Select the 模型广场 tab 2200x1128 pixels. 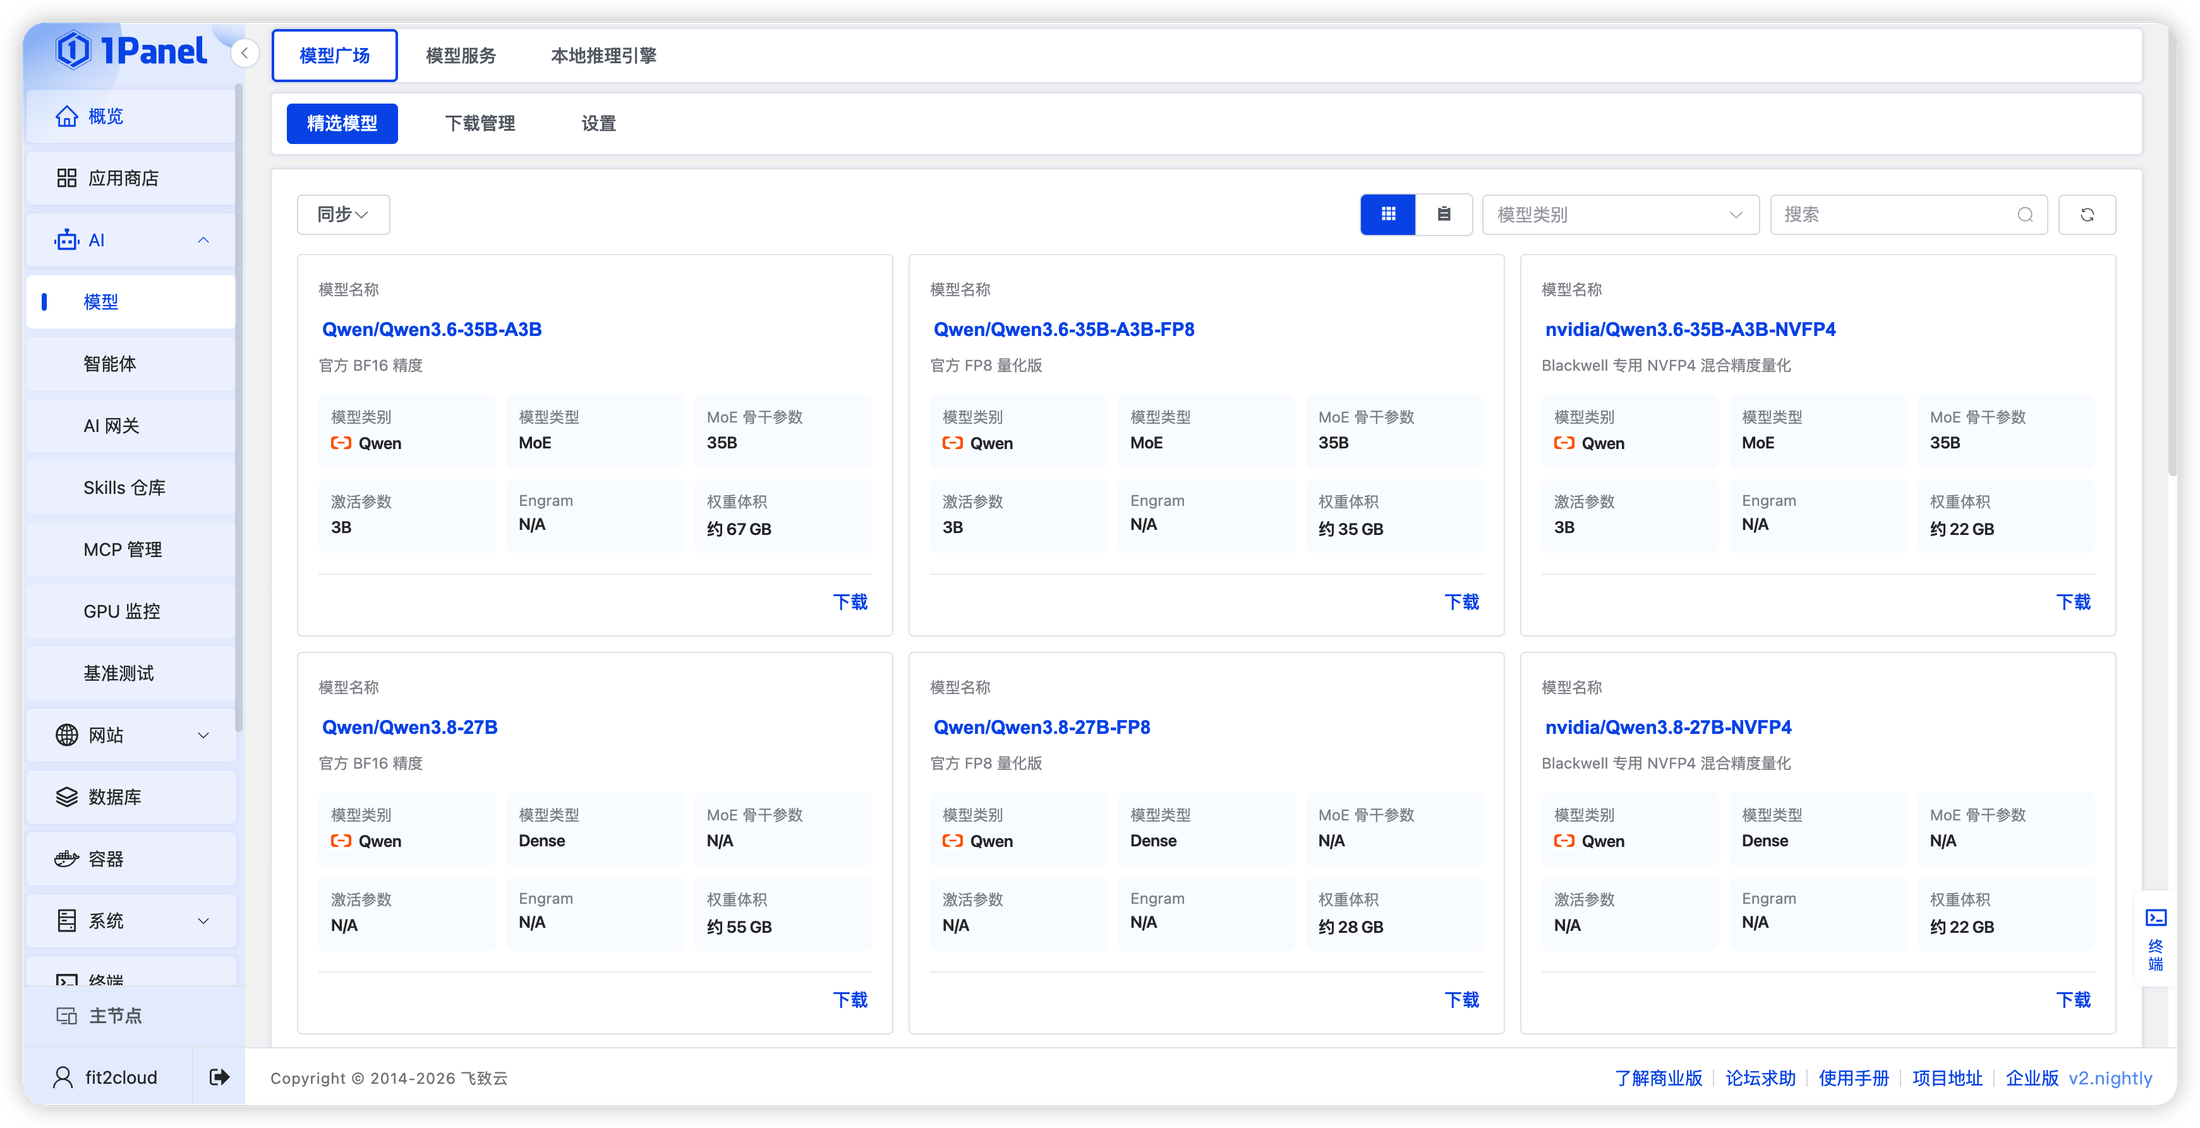coord(334,55)
